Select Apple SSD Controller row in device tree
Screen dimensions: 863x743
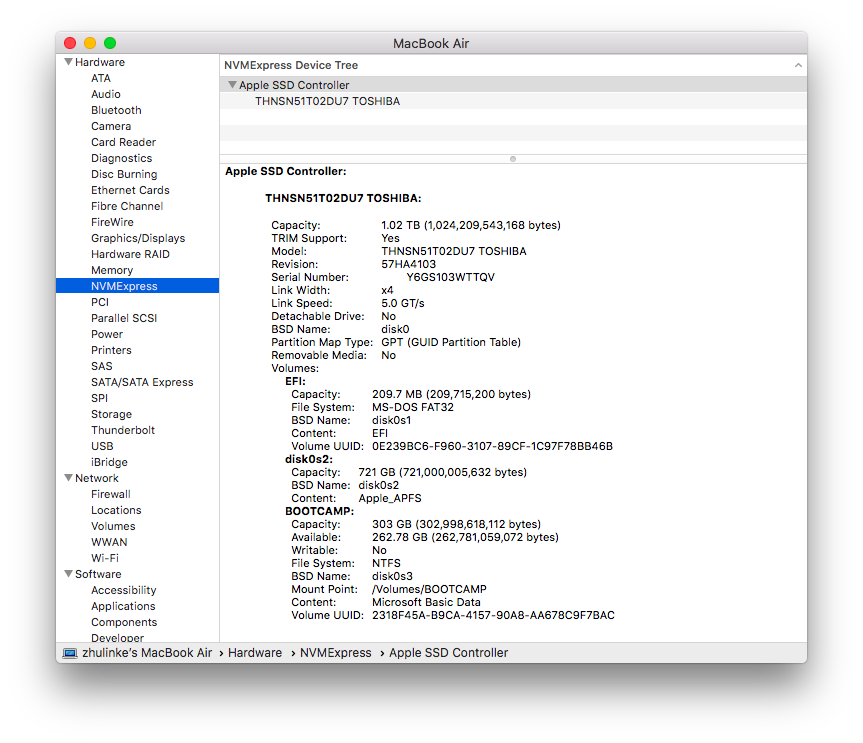coord(513,85)
